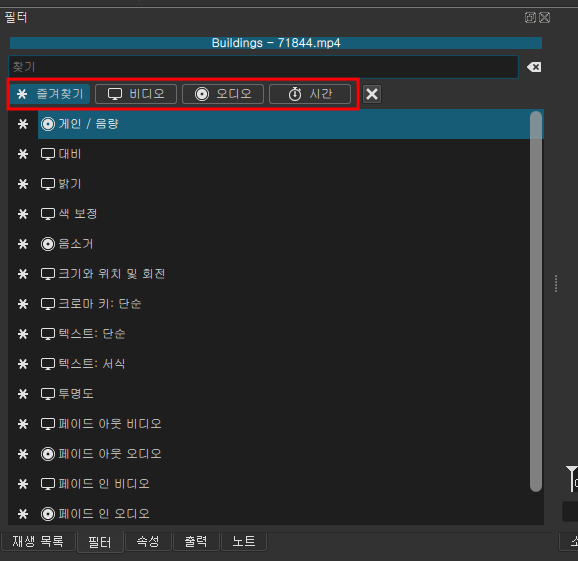Unfavorite 밝기 via its star

click(23, 184)
